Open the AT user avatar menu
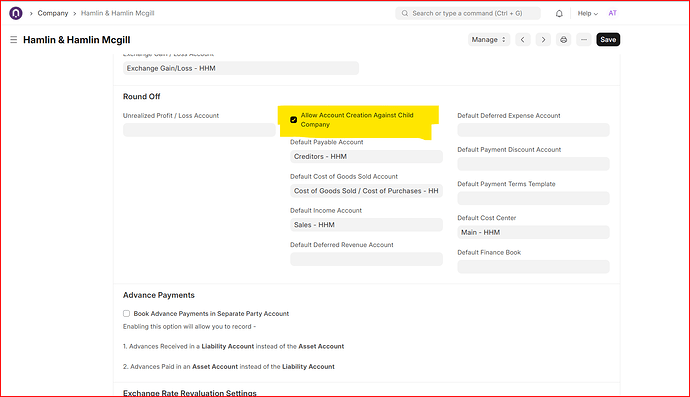The height and width of the screenshot is (397, 690). [x=613, y=13]
